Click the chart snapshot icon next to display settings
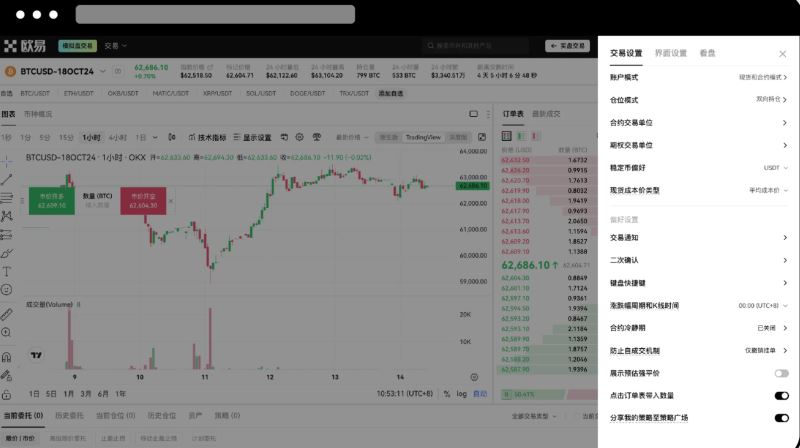This screenshot has height=448, width=800. coord(284,137)
